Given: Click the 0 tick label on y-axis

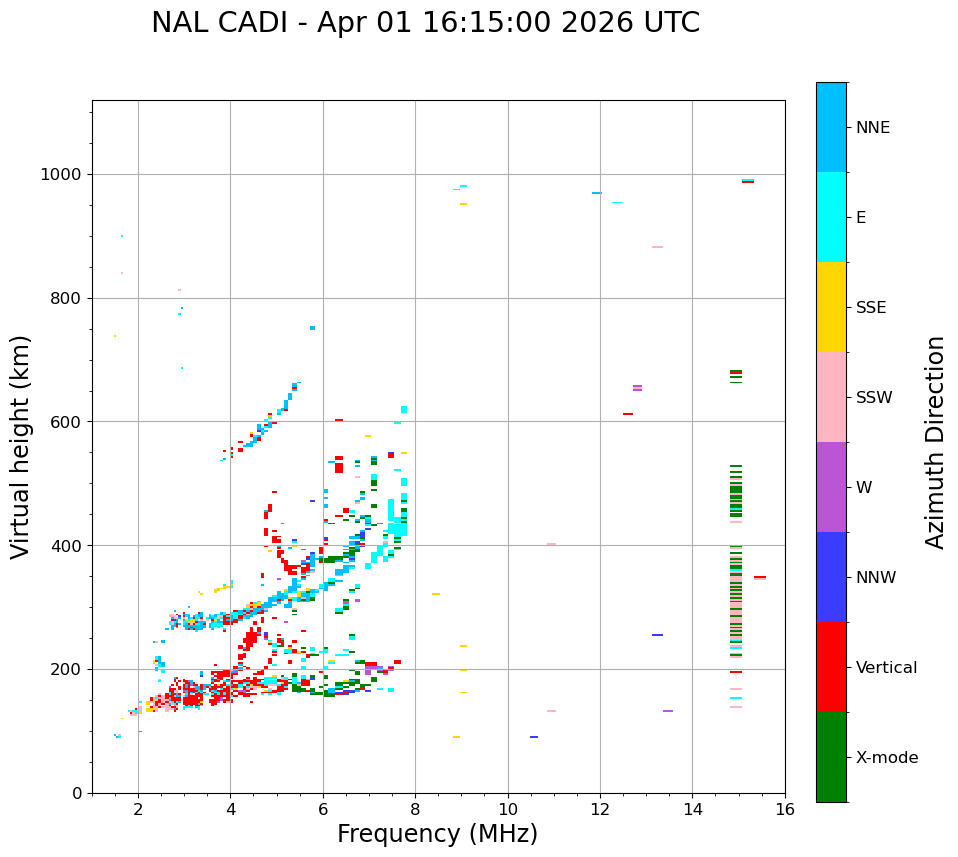Looking at the screenshot, I should [x=76, y=793].
